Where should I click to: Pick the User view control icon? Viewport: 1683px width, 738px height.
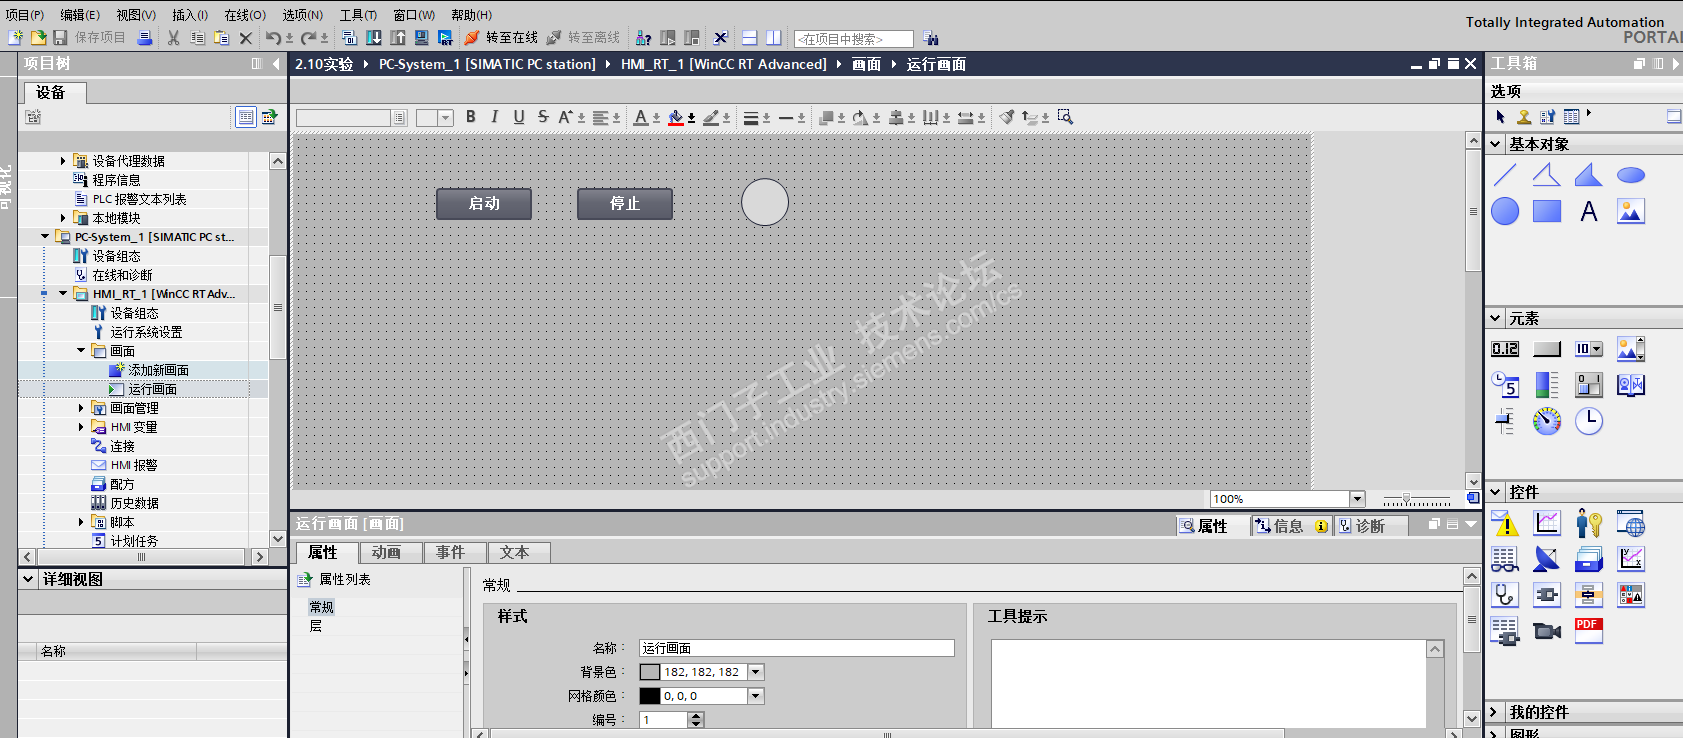1589,523
